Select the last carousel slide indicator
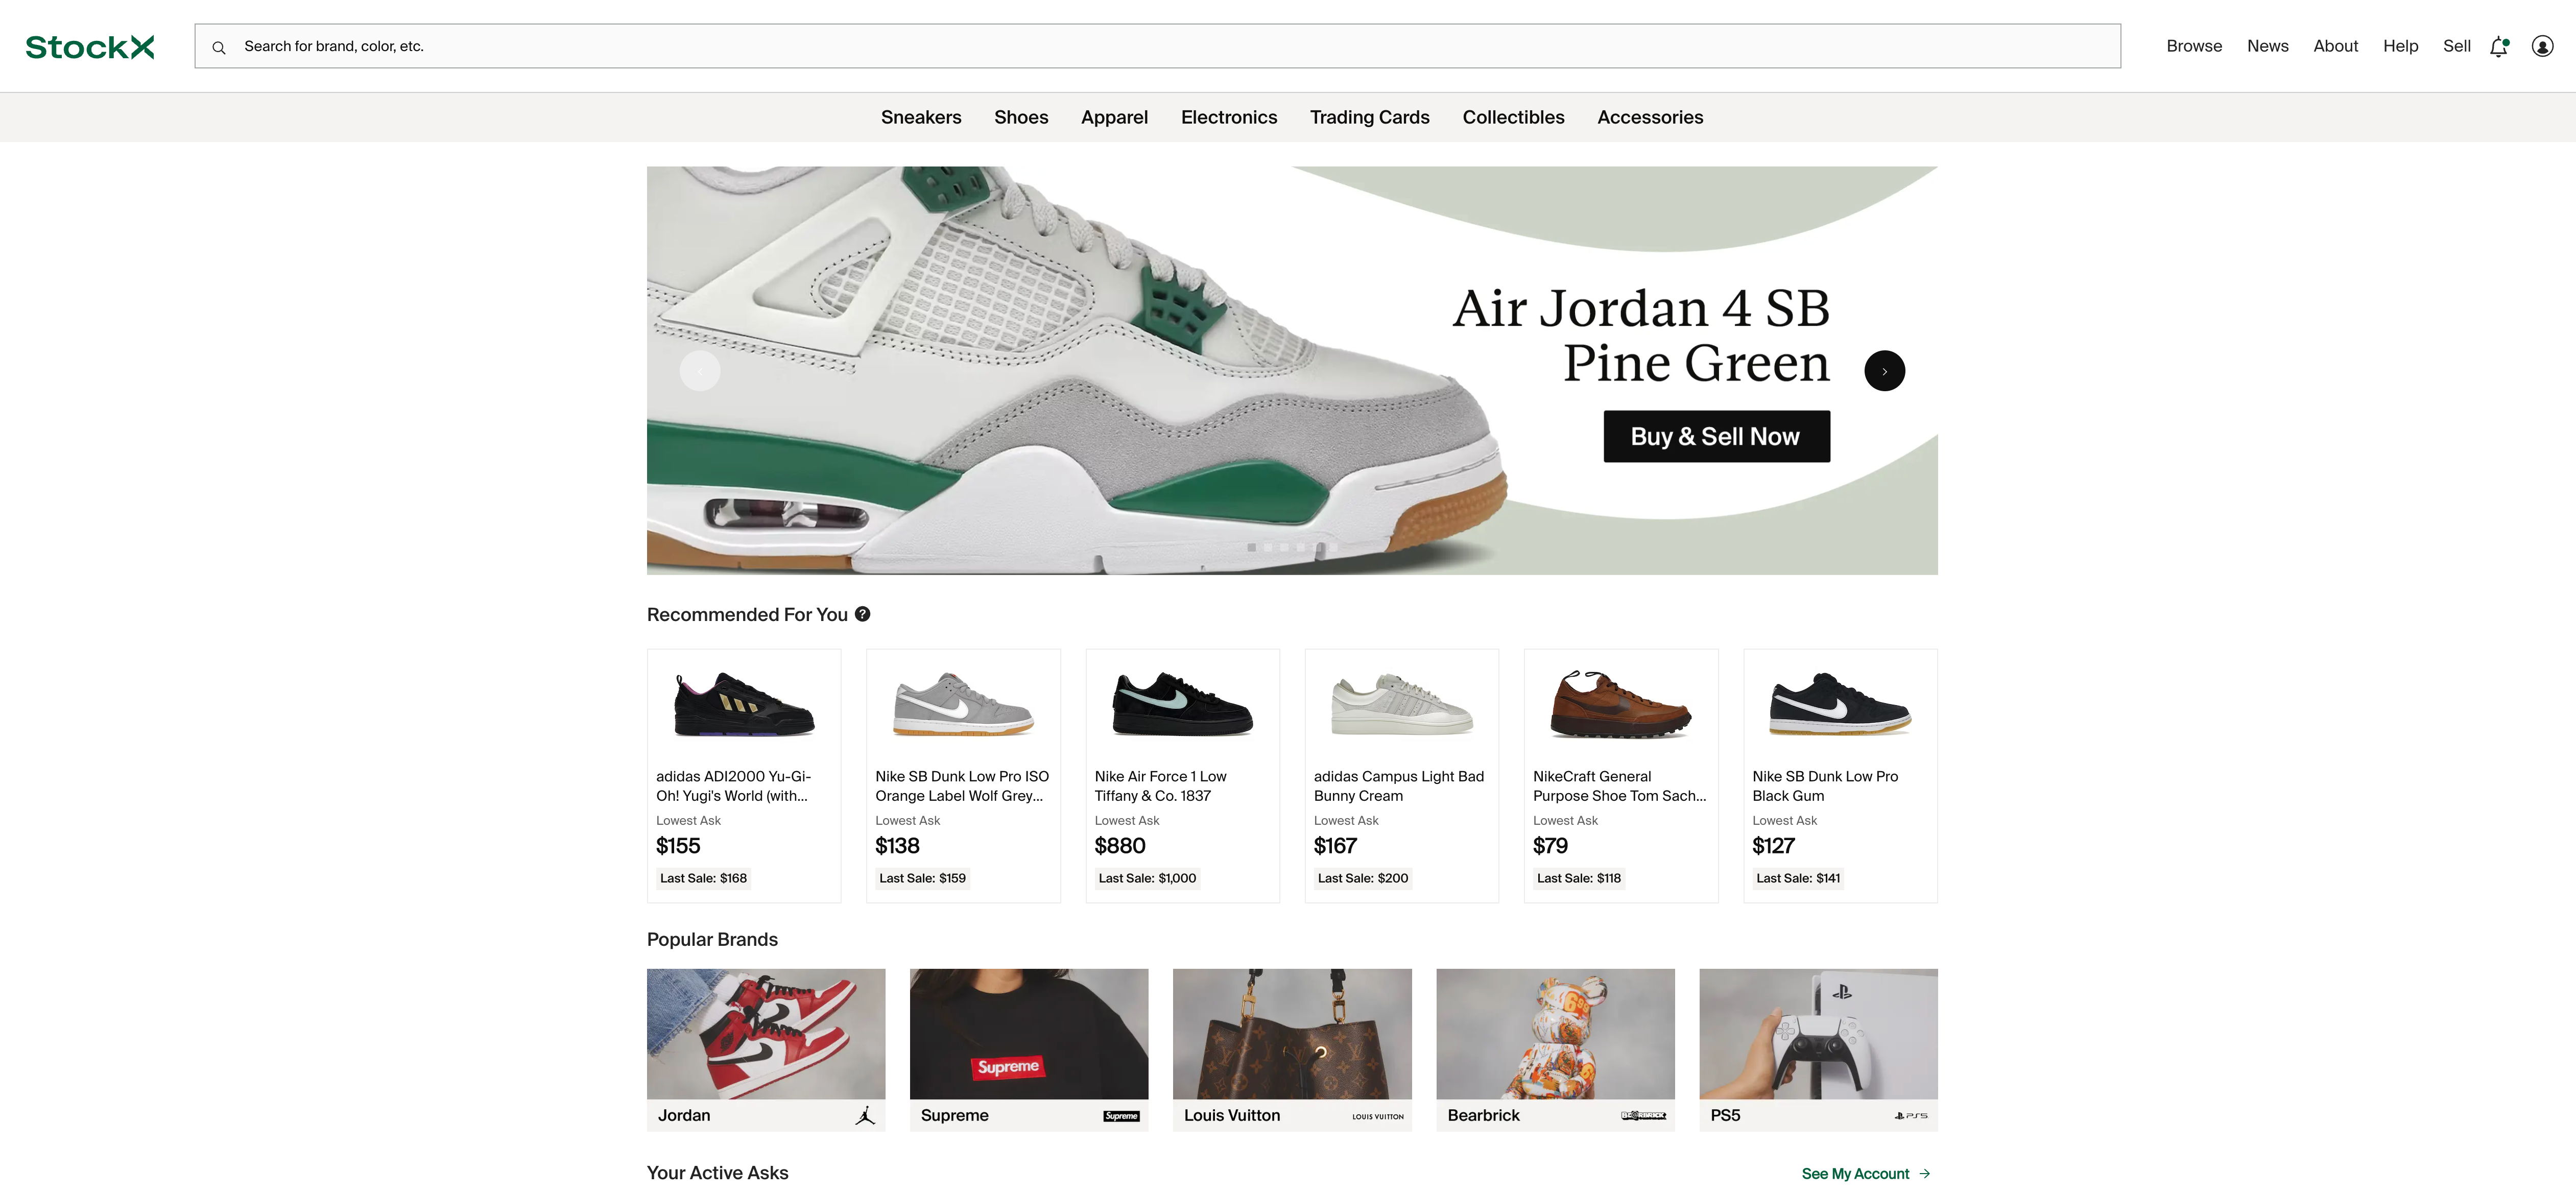This screenshot has height=1193, width=2576. [x=1333, y=547]
